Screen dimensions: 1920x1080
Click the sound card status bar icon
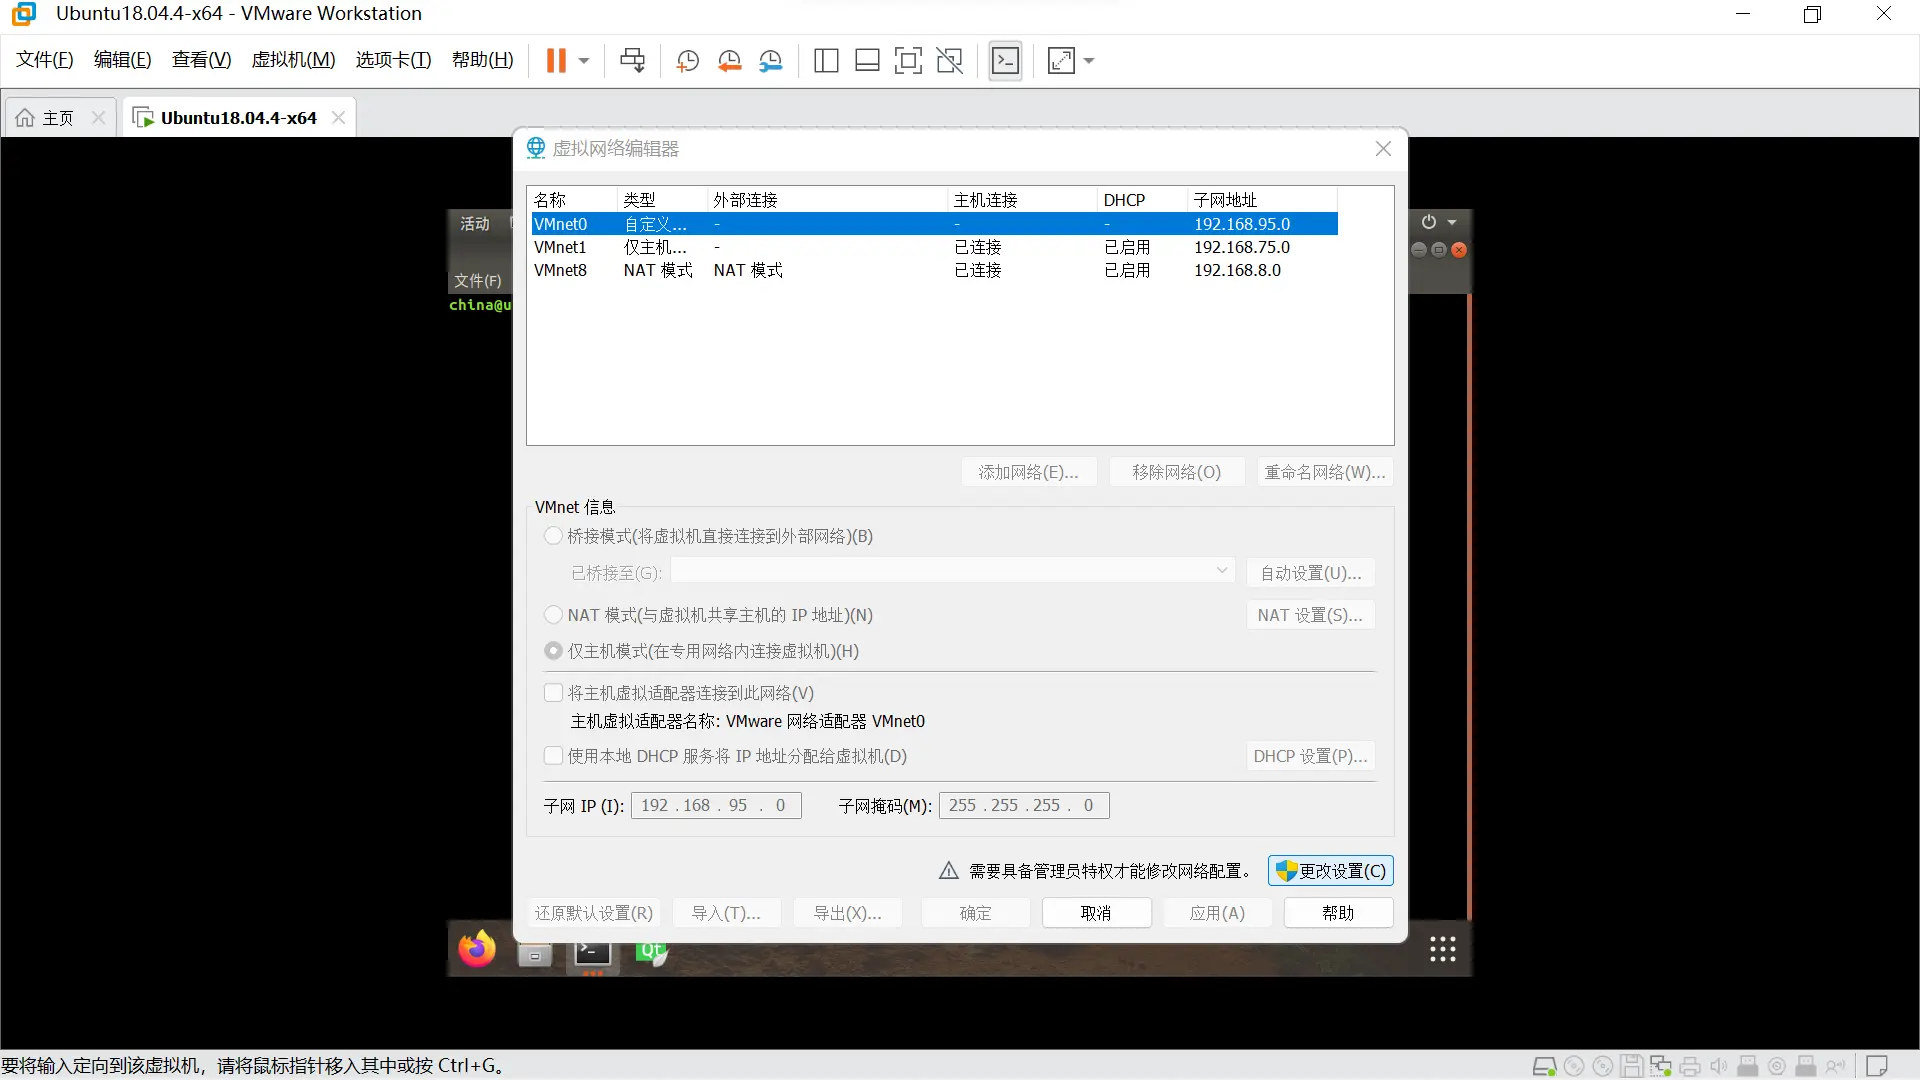click(x=1719, y=1066)
